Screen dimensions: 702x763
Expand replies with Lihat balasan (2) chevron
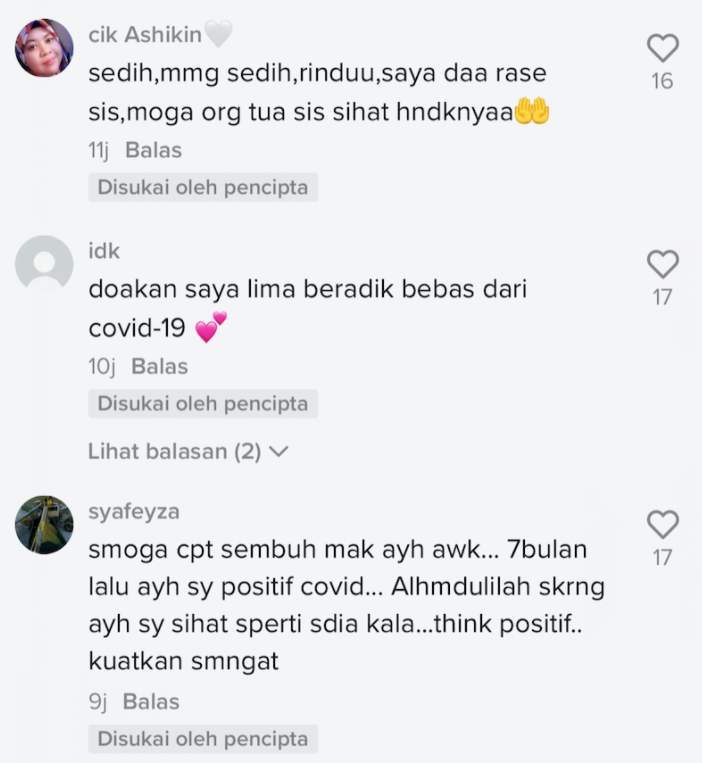[279, 452]
